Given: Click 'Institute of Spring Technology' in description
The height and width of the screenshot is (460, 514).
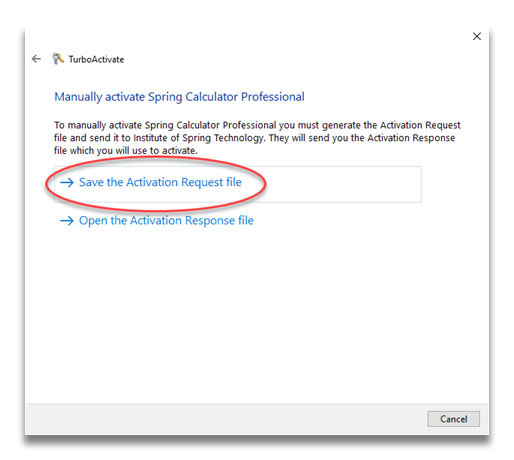Looking at the screenshot, I should (199, 138).
